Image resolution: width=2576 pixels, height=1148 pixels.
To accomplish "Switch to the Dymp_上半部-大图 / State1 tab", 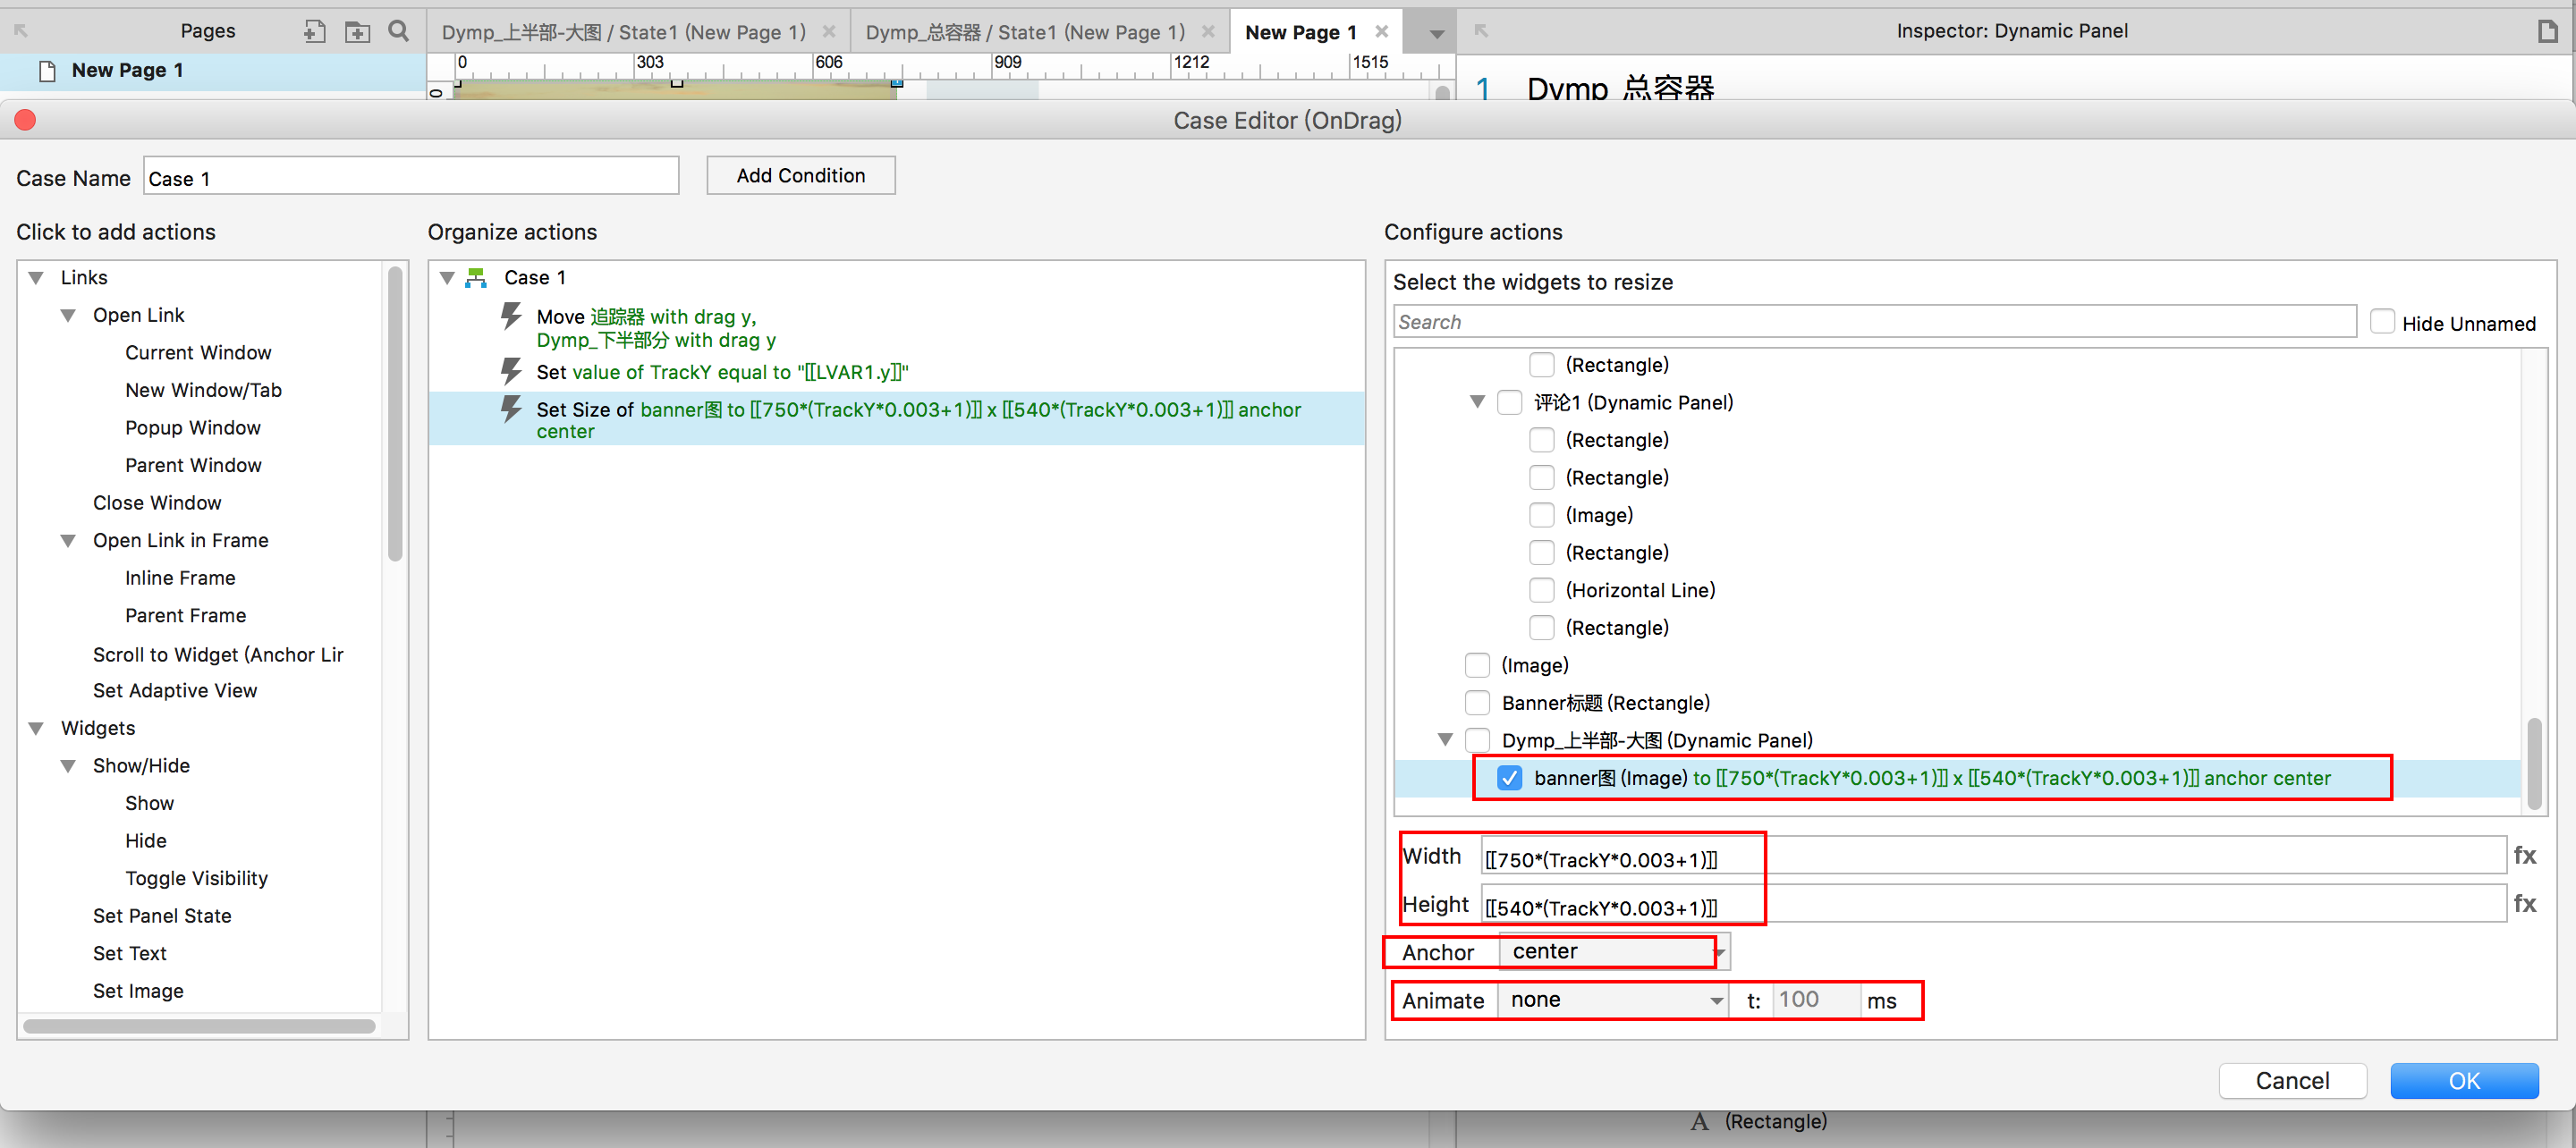I will [x=624, y=32].
